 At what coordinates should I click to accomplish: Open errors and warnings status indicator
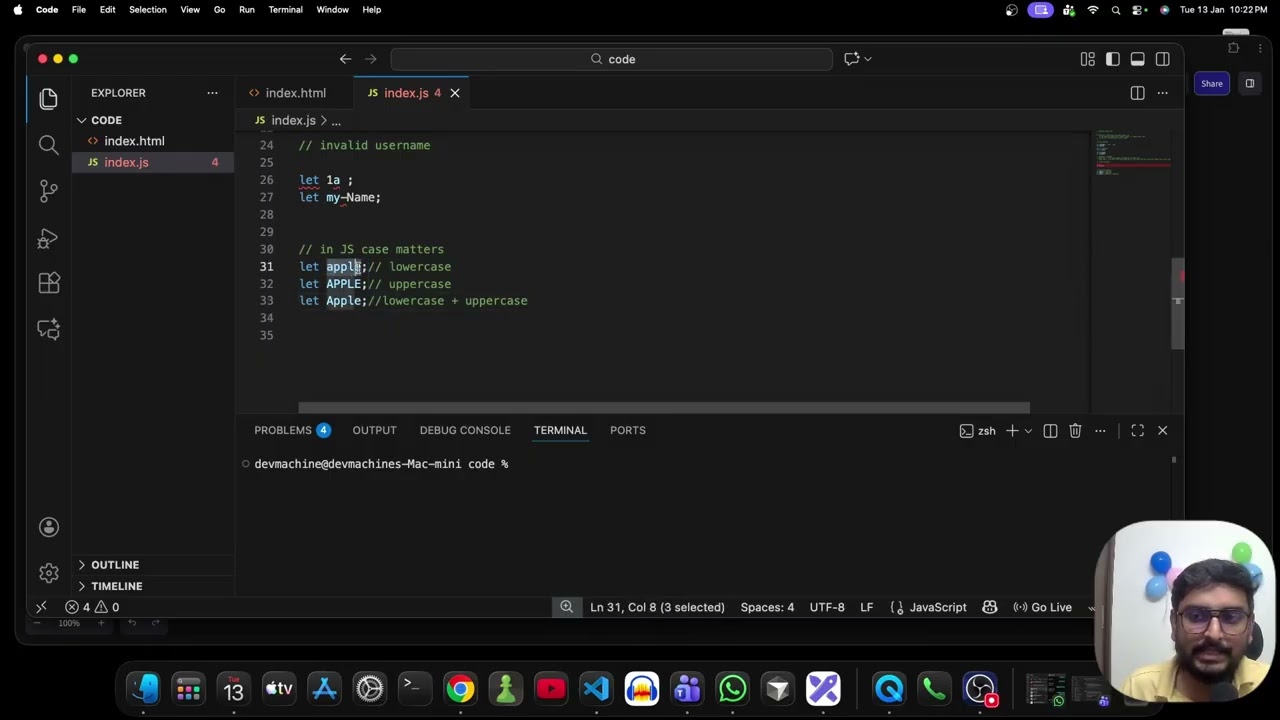click(x=92, y=607)
